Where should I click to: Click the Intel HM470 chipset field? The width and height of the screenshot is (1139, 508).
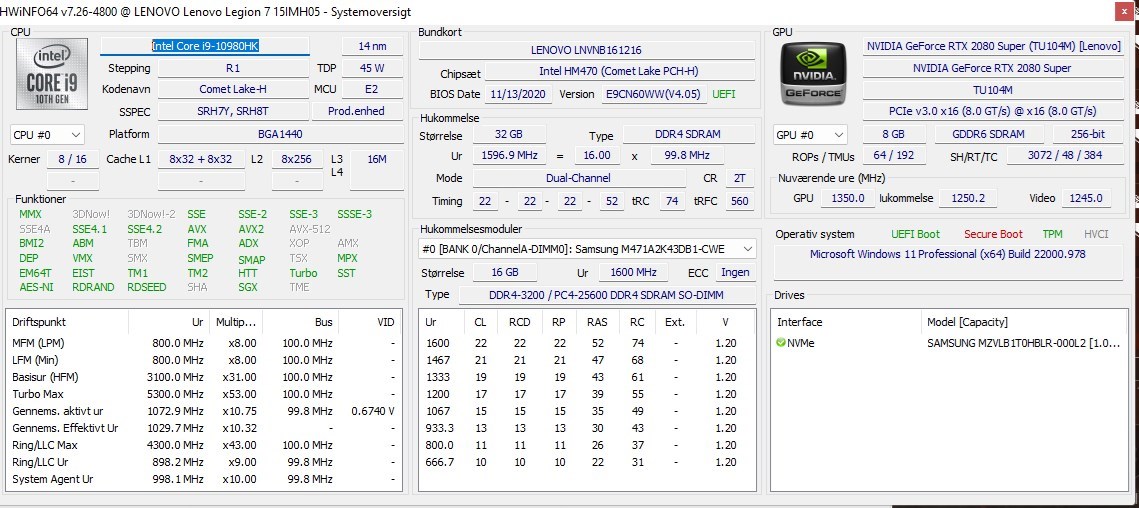click(x=620, y=71)
